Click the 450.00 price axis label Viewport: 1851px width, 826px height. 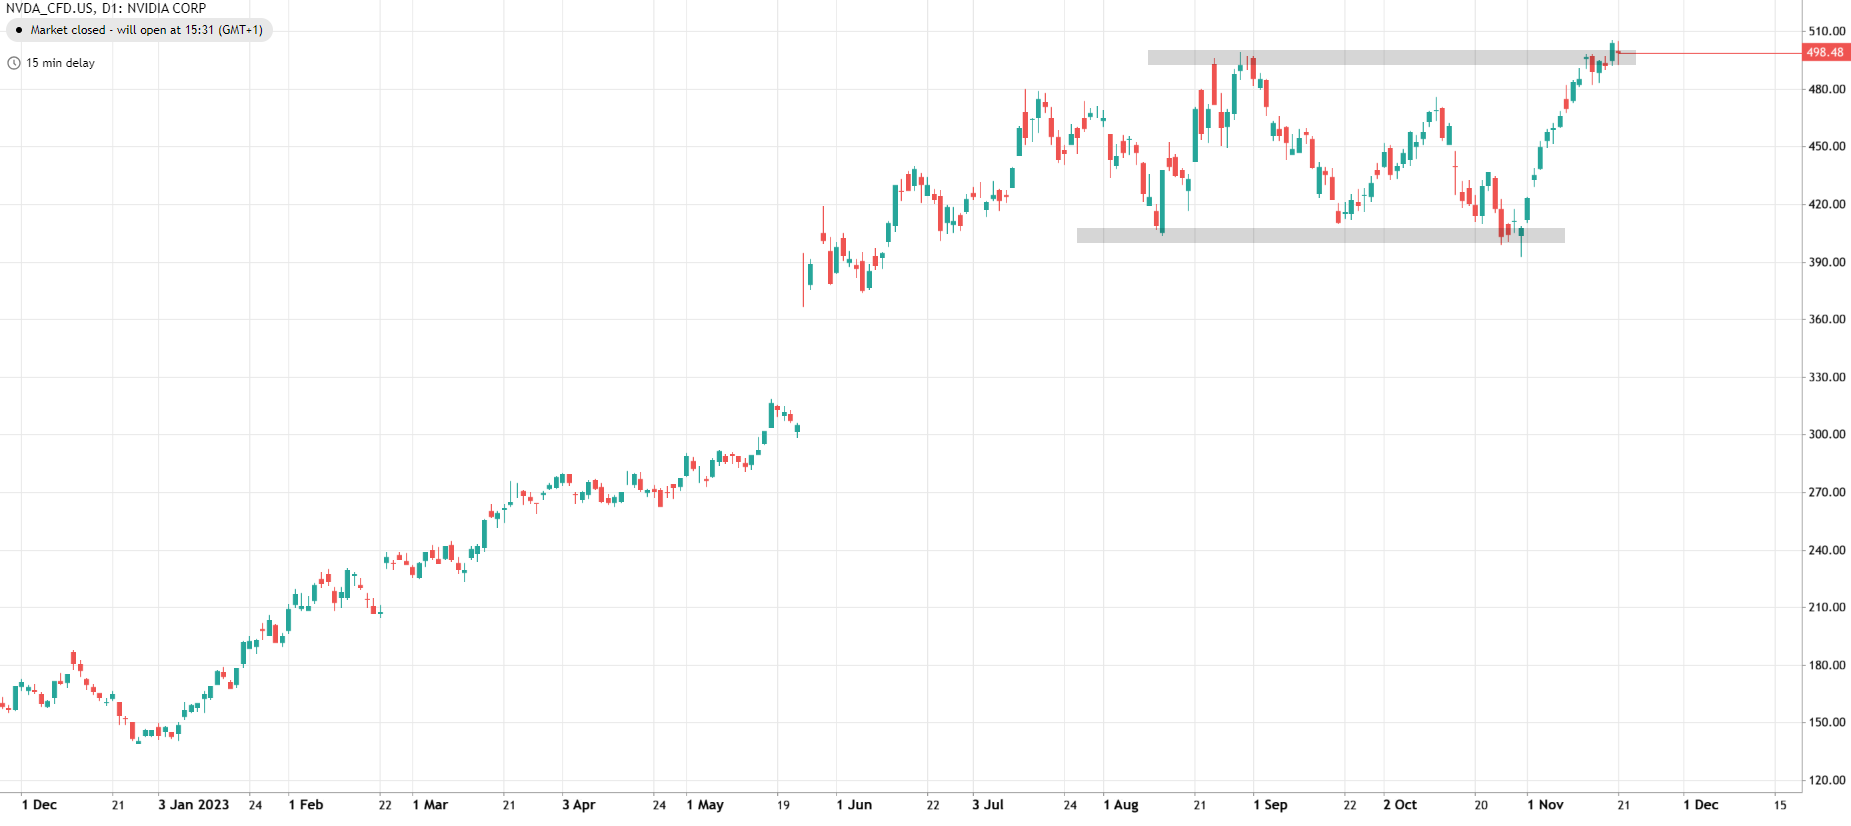pos(1827,146)
